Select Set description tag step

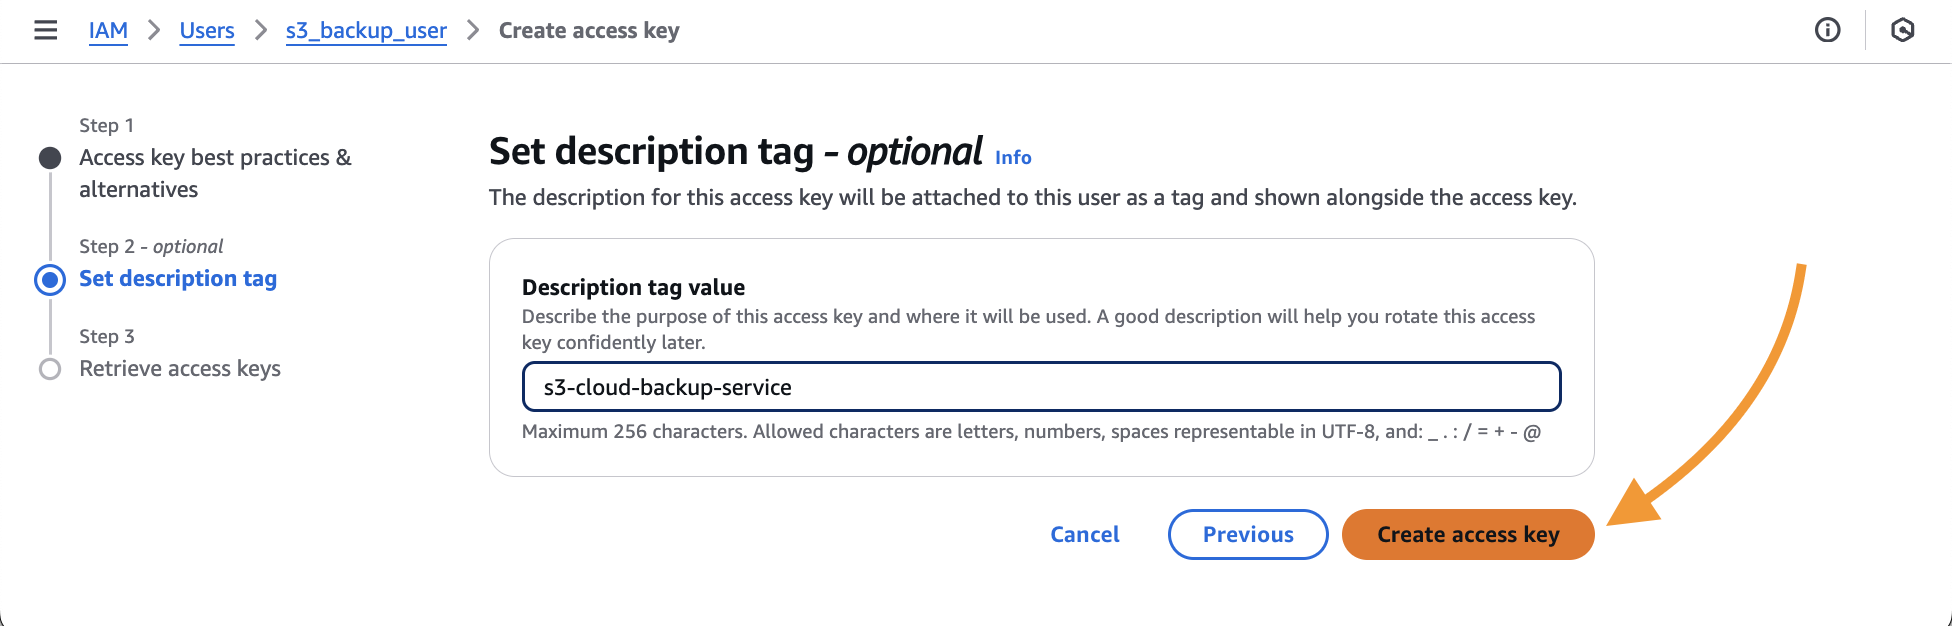(178, 278)
